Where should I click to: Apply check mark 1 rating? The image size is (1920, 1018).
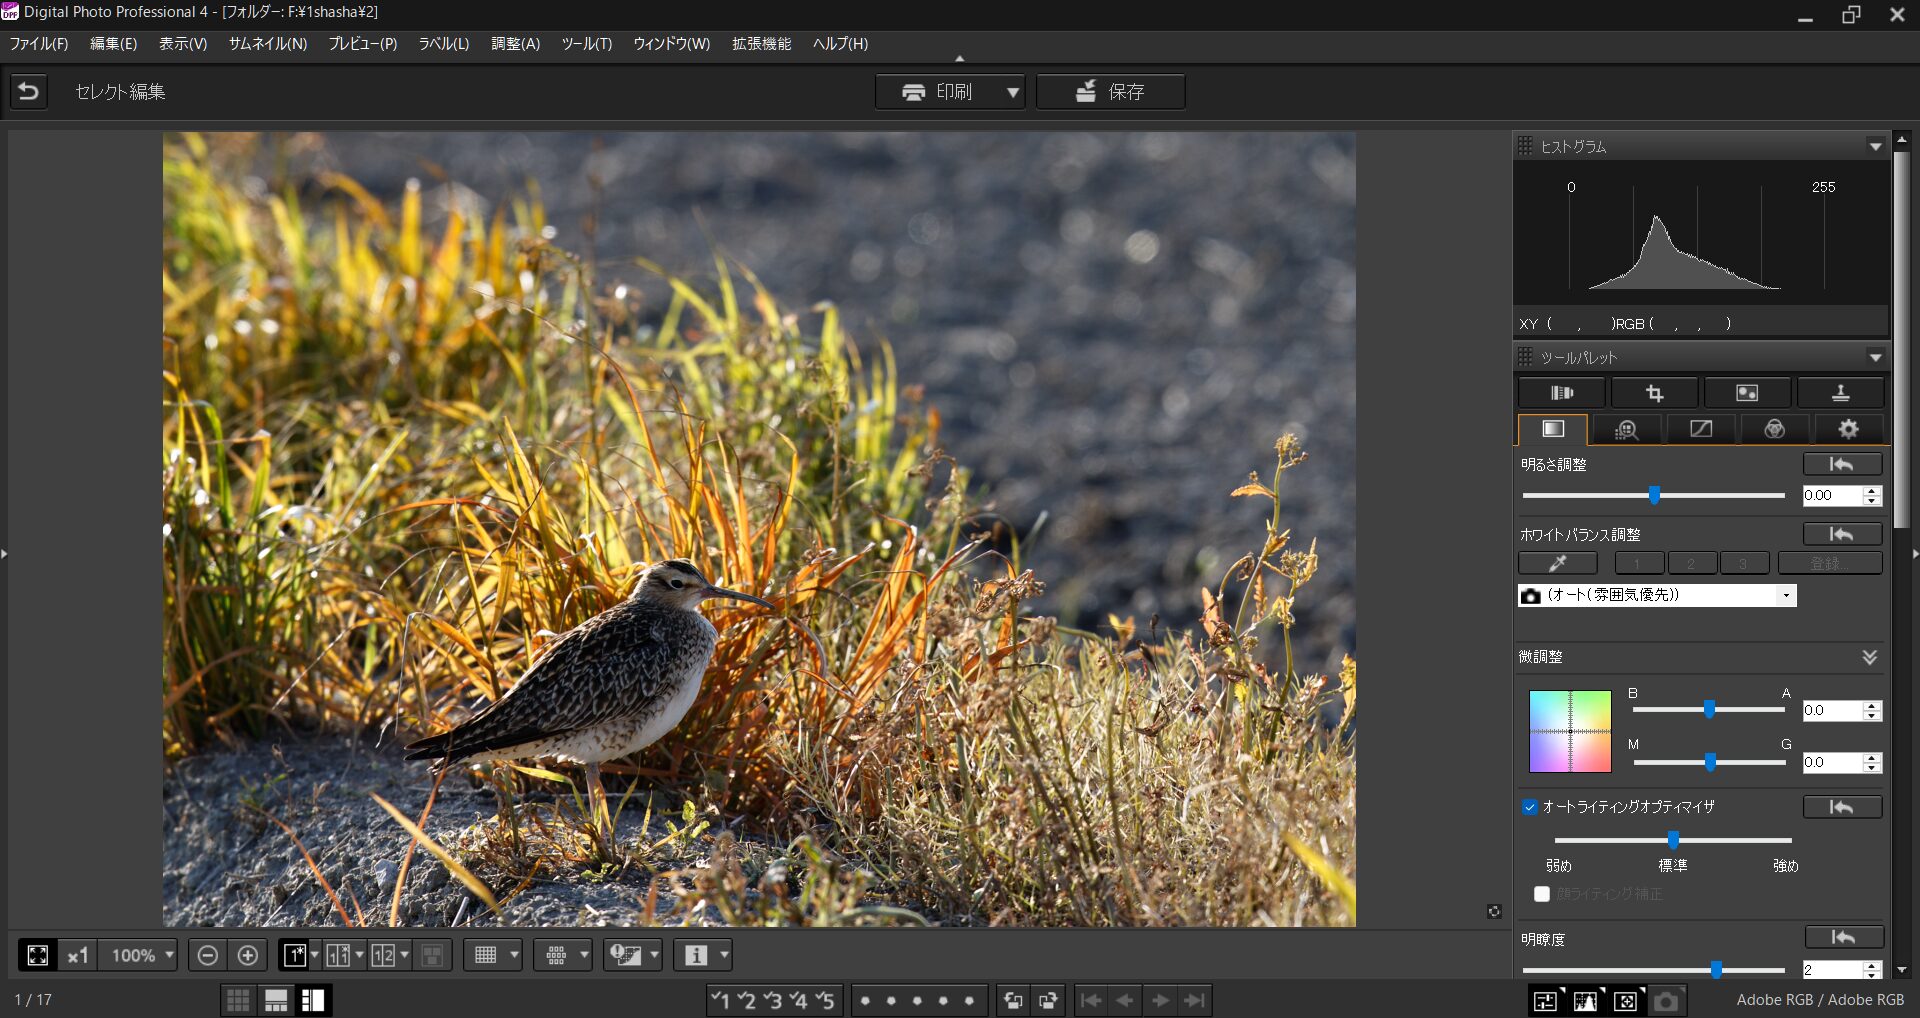click(x=720, y=1000)
